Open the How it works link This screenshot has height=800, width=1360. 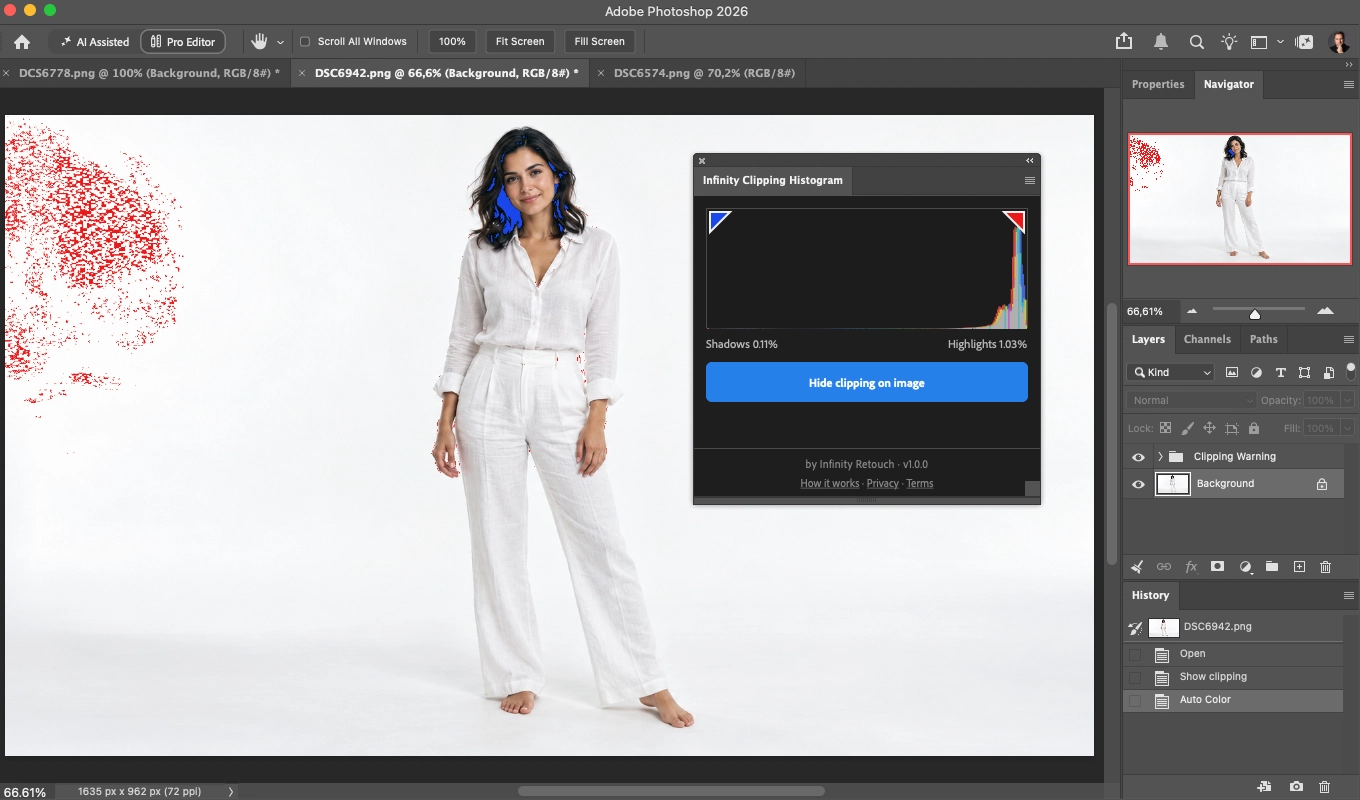coord(829,484)
